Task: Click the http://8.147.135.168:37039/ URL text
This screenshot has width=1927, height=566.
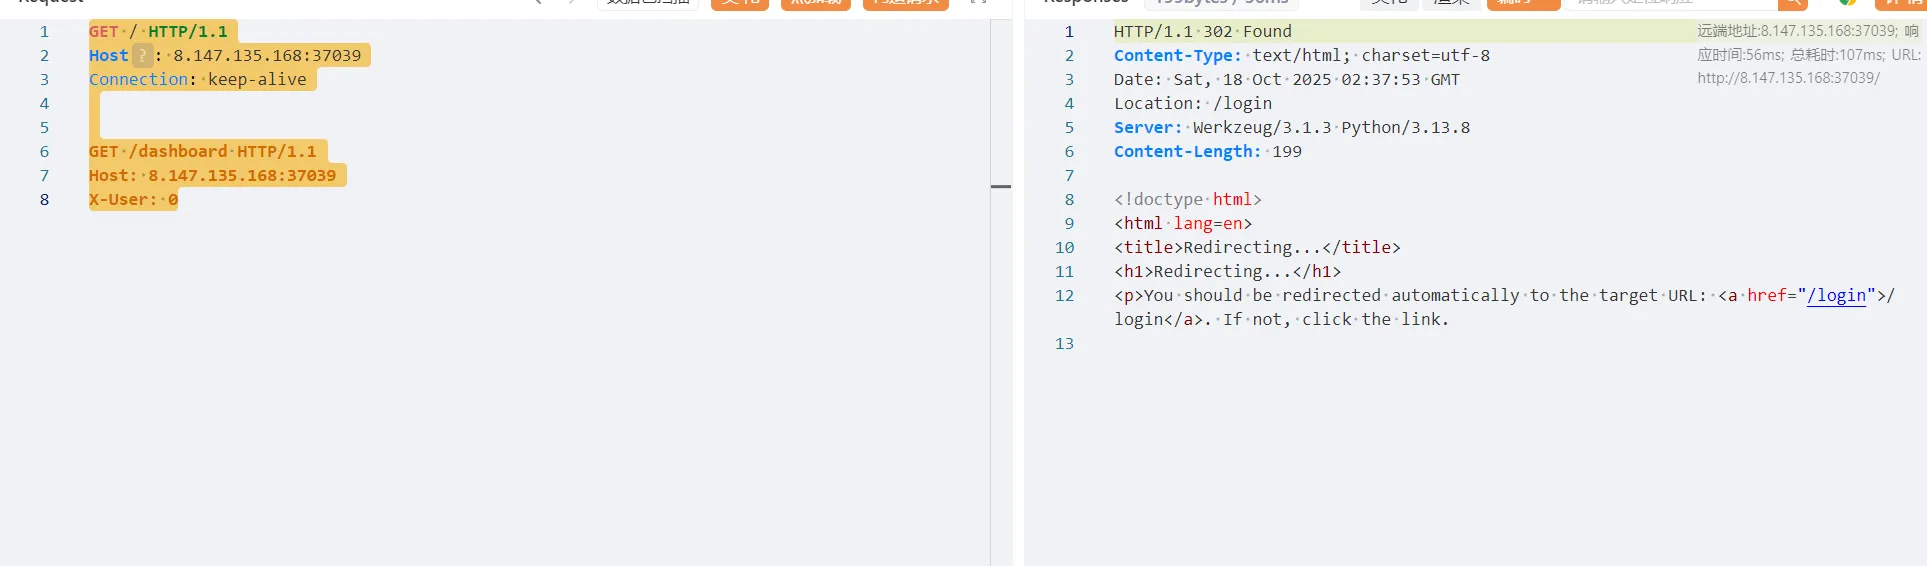Action: pos(1788,78)
